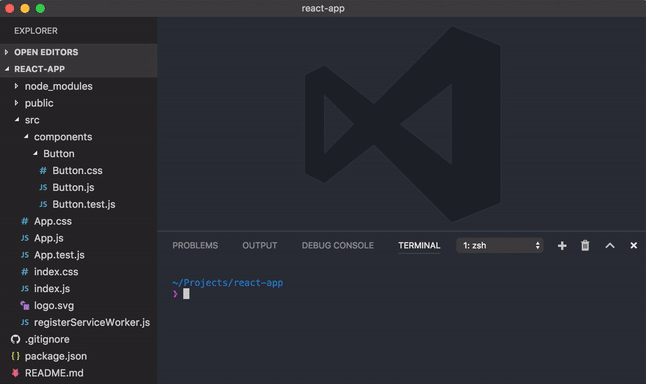This screenshot has height=384, width=646.
Task: Click the JS icon of Button.js
Action: click(43, 187)
